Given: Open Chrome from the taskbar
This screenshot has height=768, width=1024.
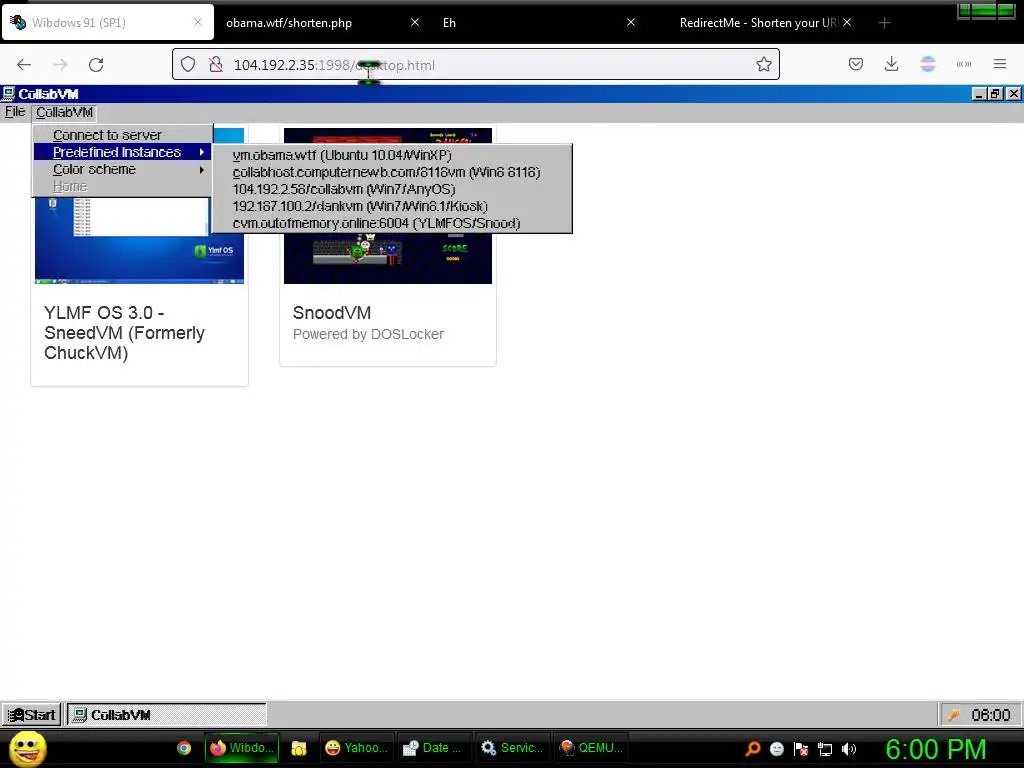Looking at the screenshot, I should (x=184, y=748).
